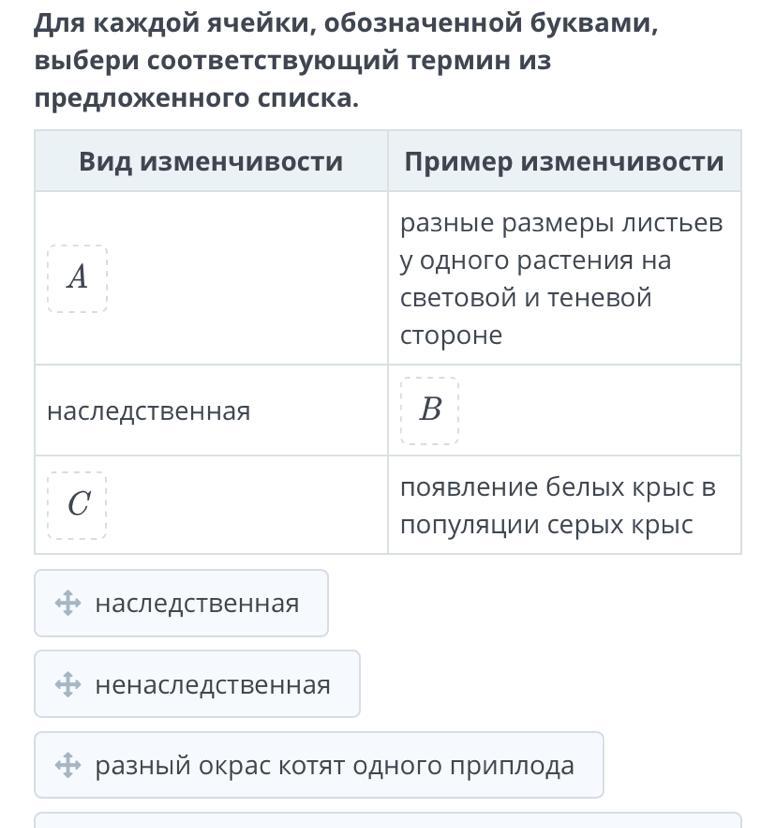Click the move icon on the ненаследственная chip
This screenshot has width=774, height=828.
[68, 684]
